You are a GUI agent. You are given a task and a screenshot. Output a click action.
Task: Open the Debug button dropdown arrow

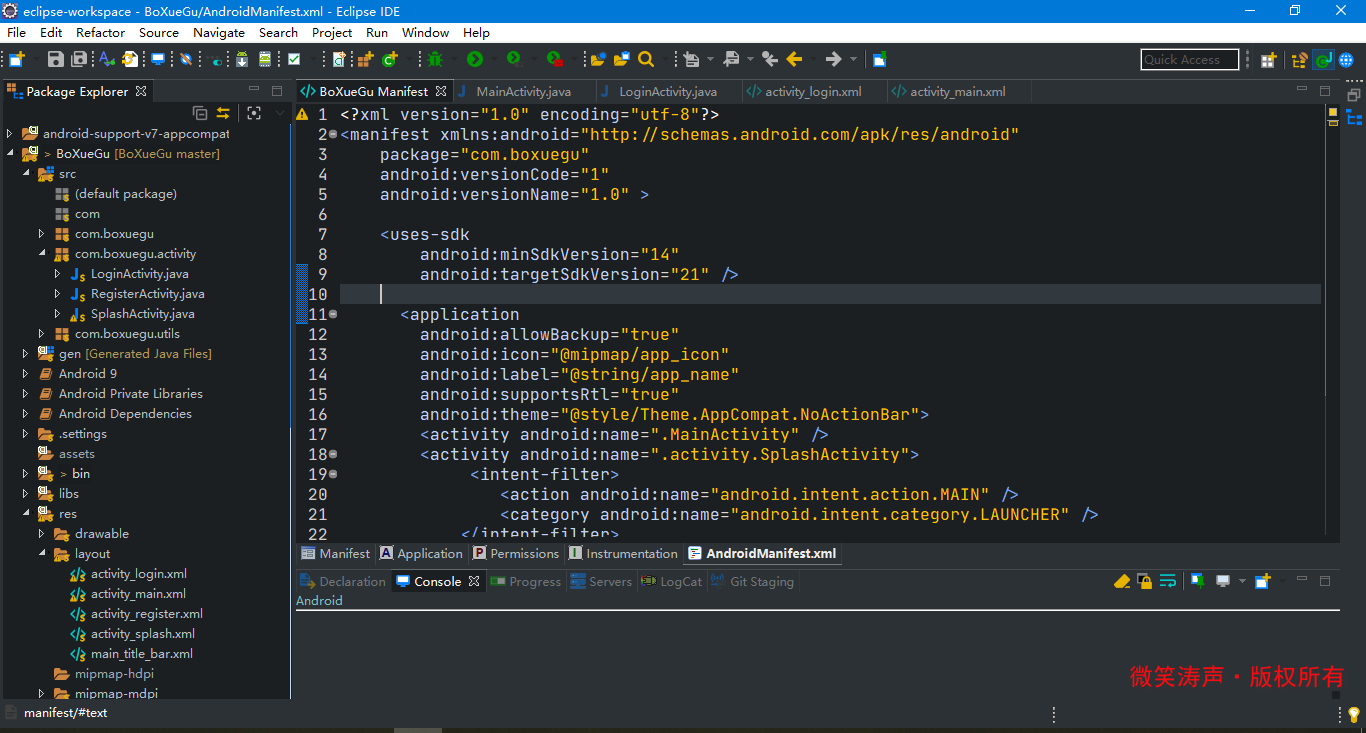coord(454,60)
